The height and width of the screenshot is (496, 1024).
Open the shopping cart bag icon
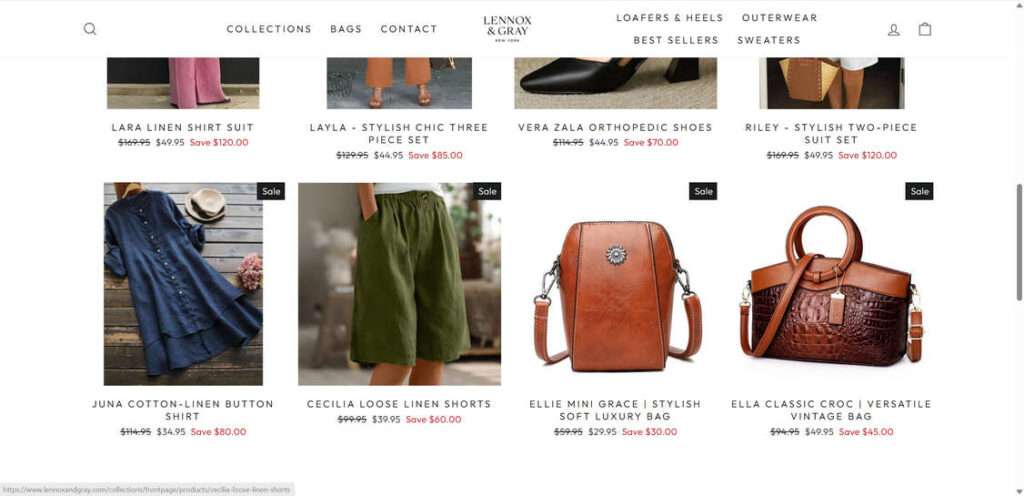925,29
